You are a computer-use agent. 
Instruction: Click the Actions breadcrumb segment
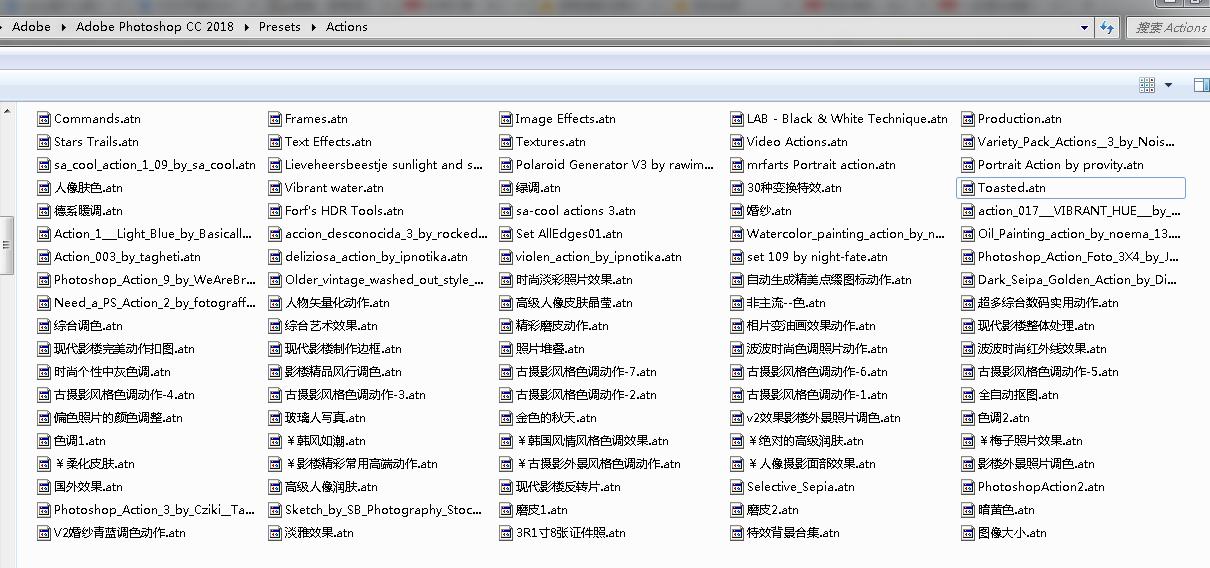(346, 27)
